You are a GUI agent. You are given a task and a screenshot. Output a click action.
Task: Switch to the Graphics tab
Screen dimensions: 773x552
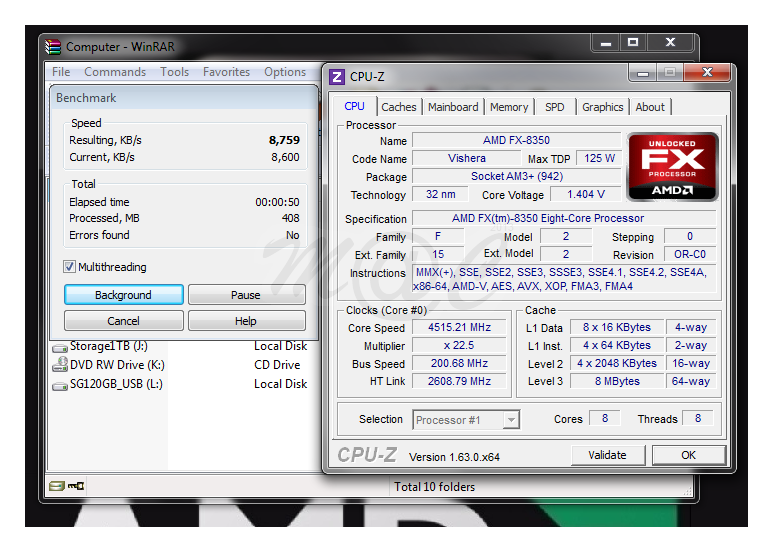click(602, 107)
